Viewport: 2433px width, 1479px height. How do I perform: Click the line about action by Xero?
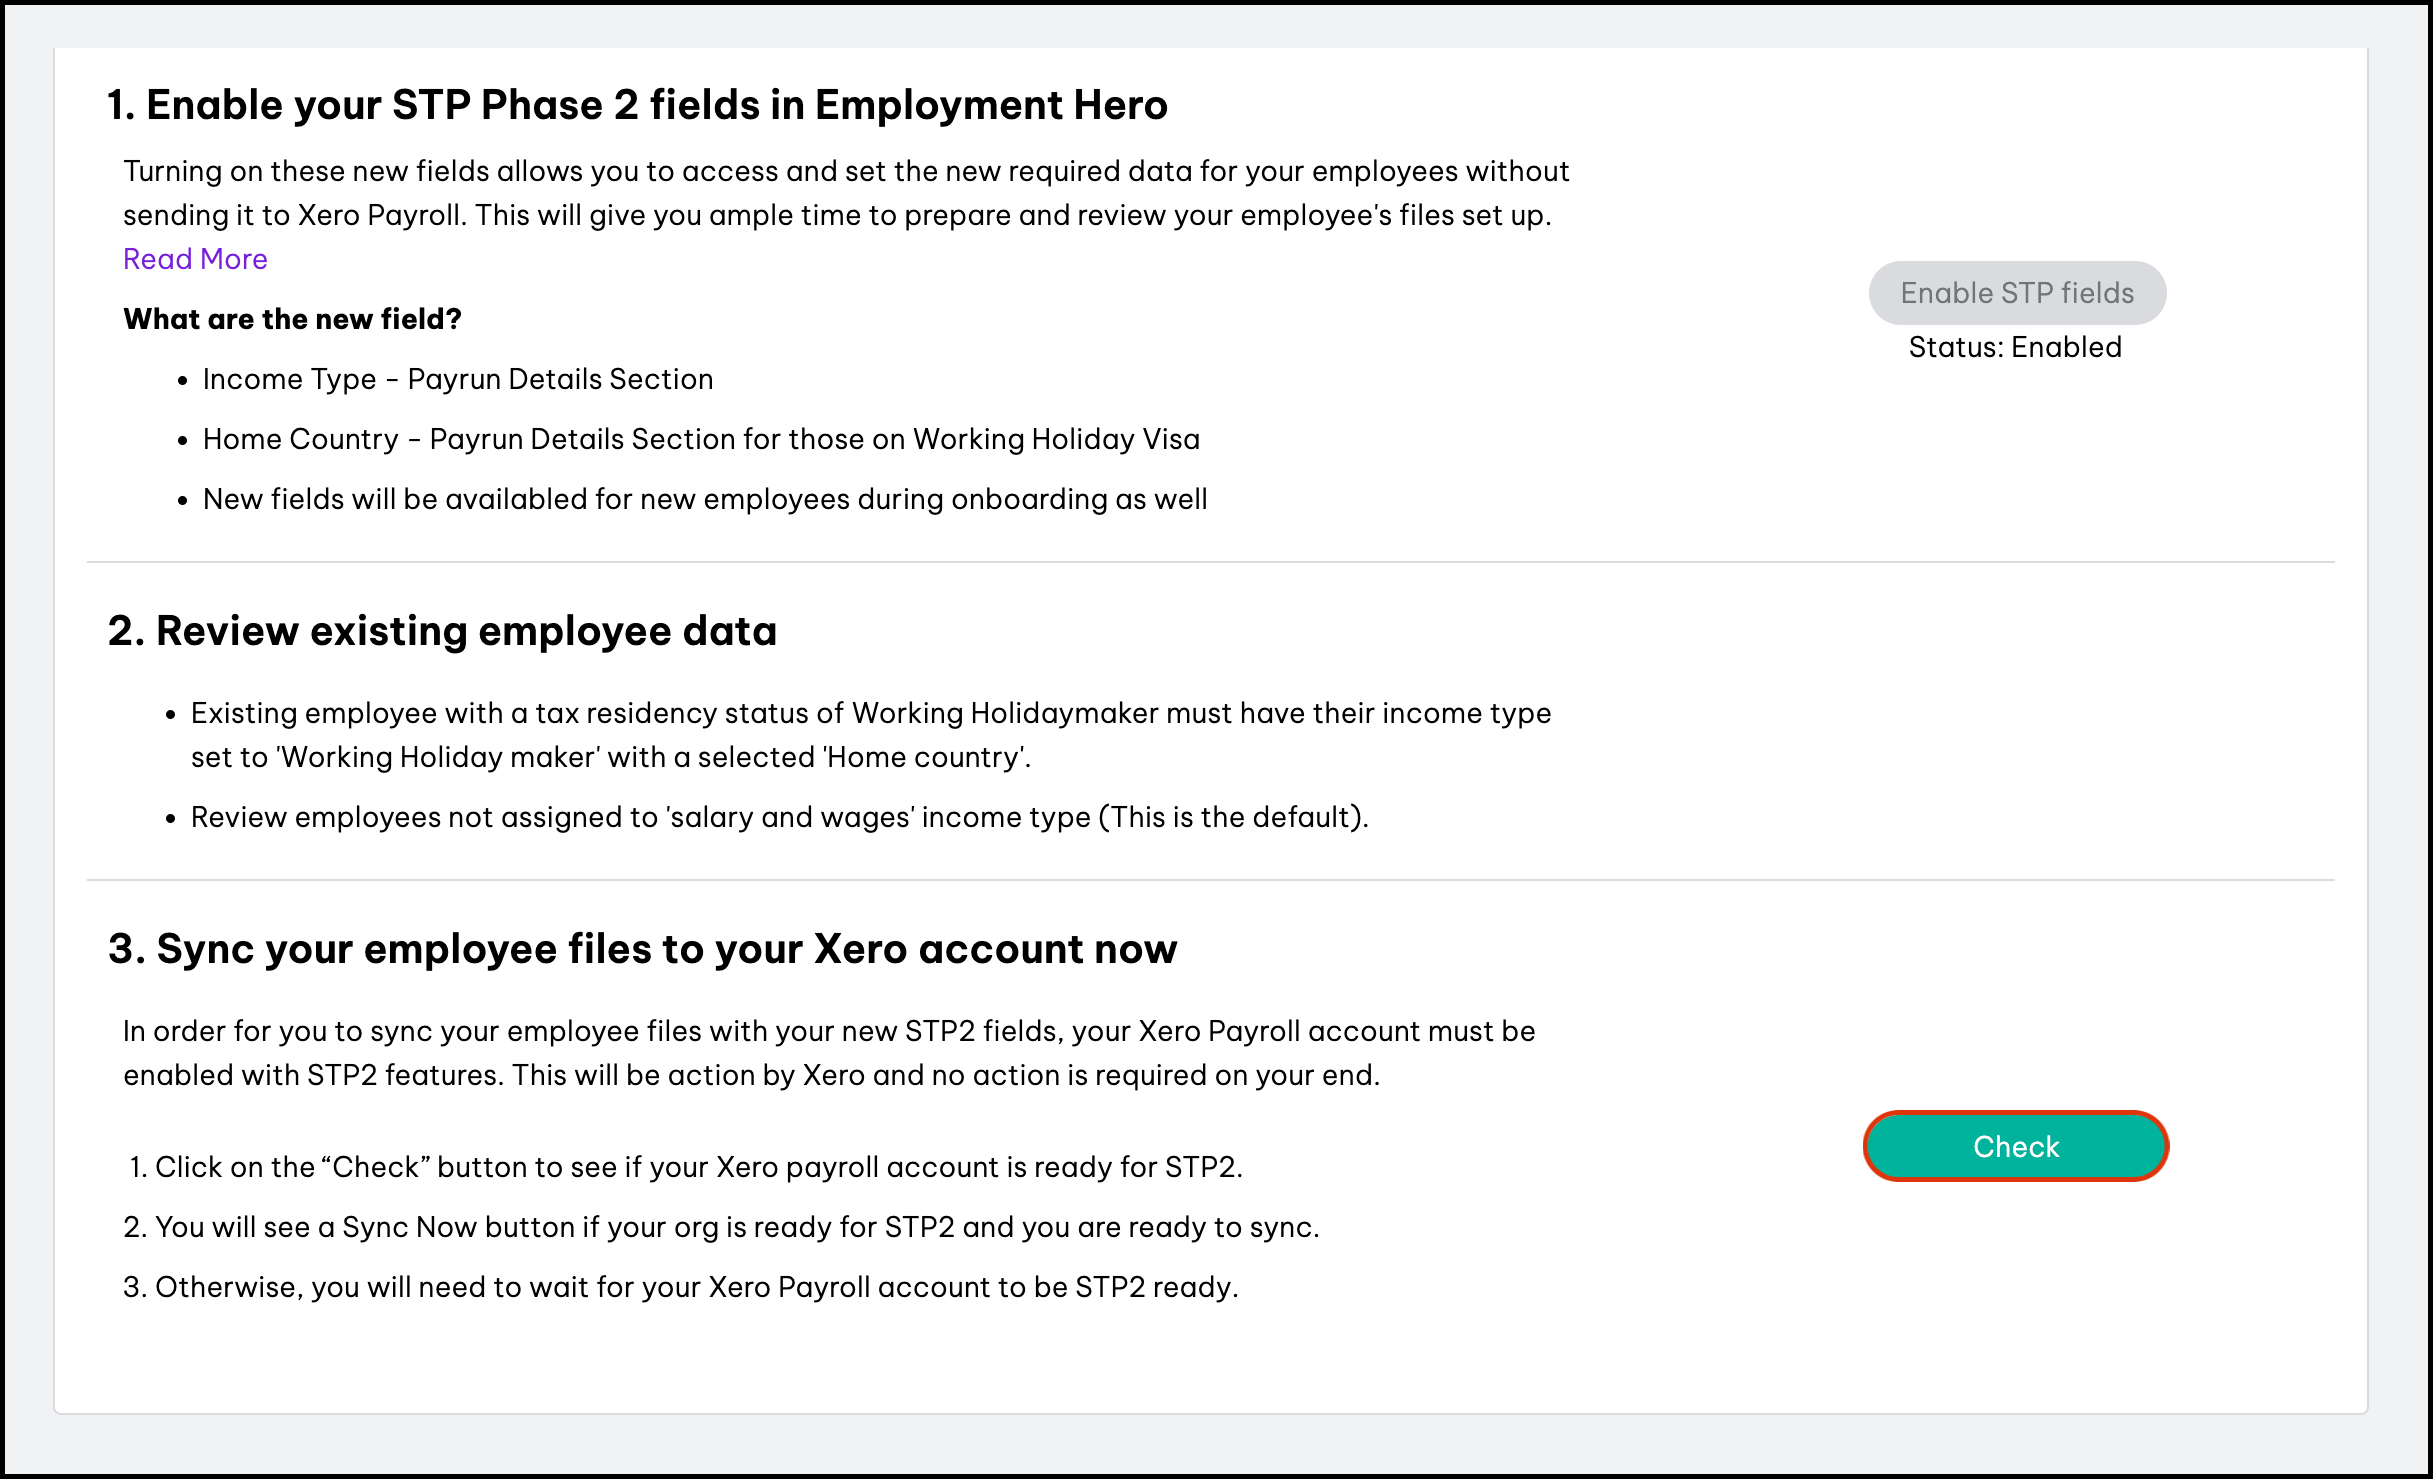tap(750, 1075)
